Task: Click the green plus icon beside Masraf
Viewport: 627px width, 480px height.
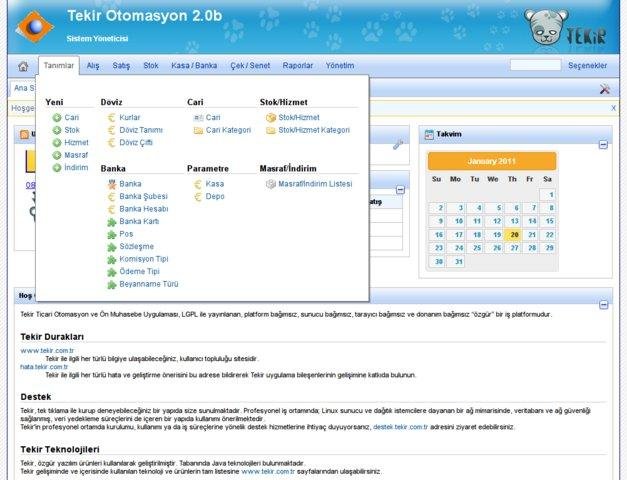Action: pyautogui.click(x=57, y=155)
